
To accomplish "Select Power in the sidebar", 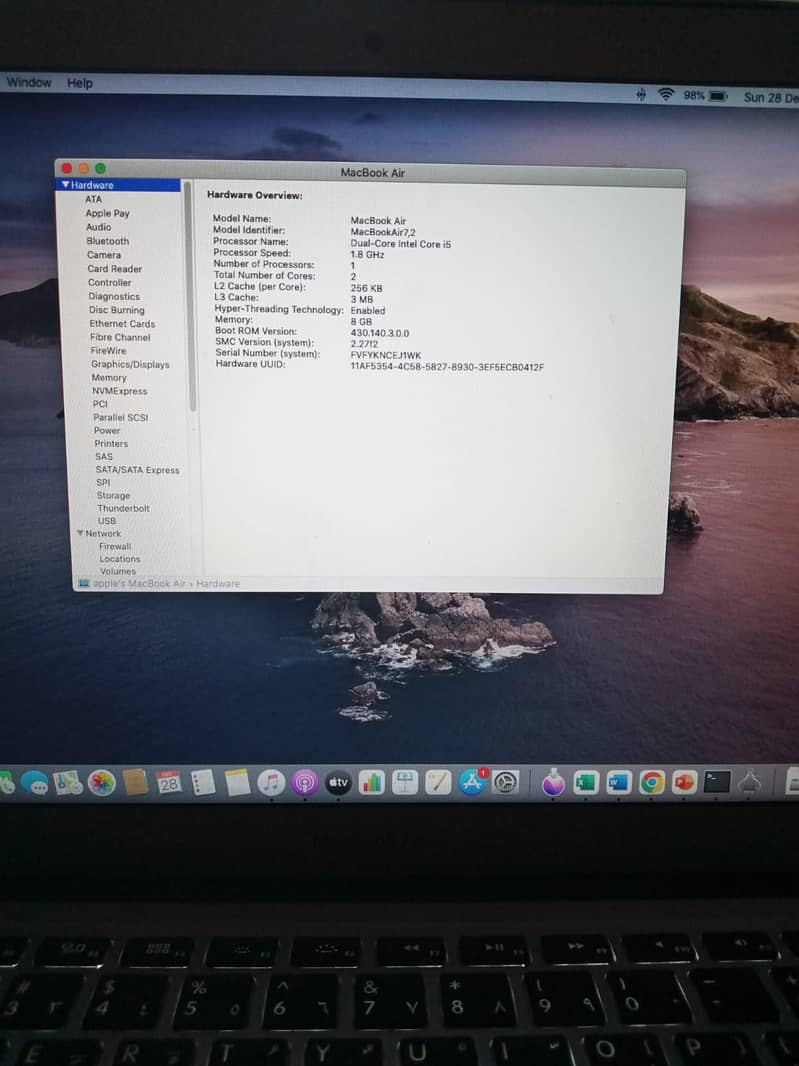I will click(107, 430).
